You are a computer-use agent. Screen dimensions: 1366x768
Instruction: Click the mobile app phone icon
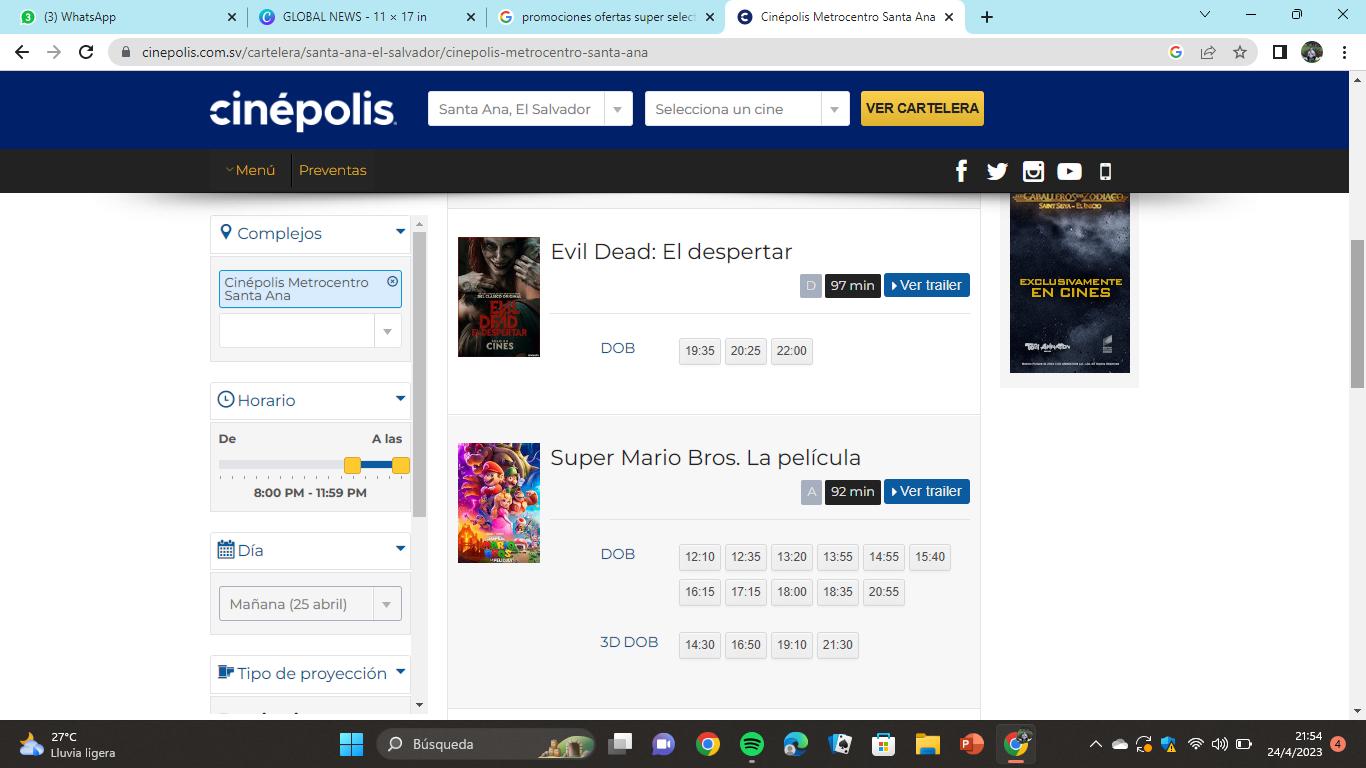pos(1105,171)
